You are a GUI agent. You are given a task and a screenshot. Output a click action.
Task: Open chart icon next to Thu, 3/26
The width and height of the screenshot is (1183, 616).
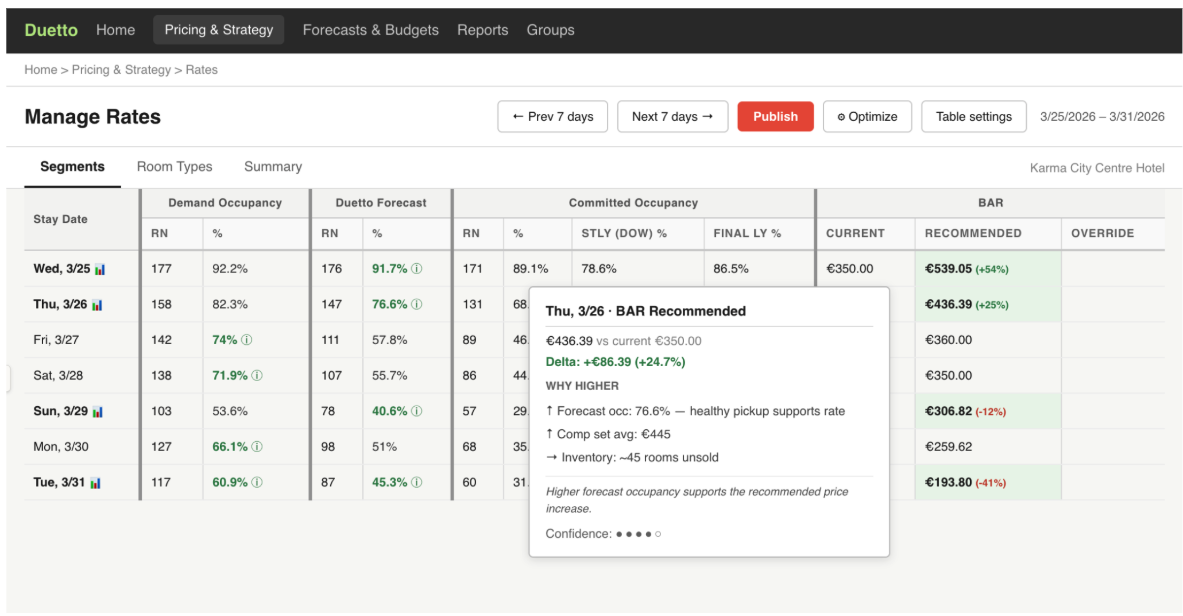point(97,305)
